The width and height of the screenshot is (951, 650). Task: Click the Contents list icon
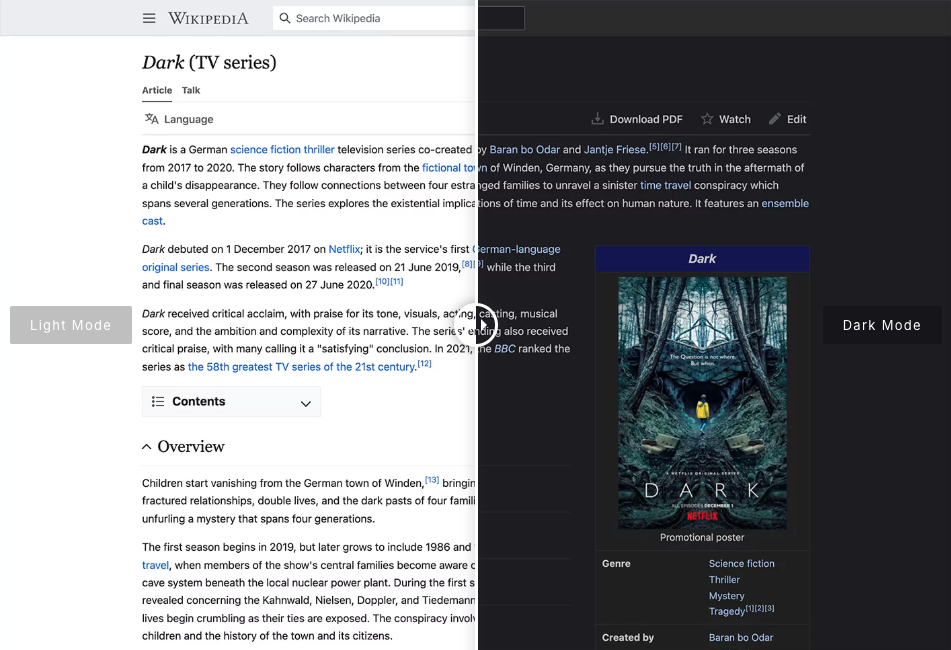(158, 401)
